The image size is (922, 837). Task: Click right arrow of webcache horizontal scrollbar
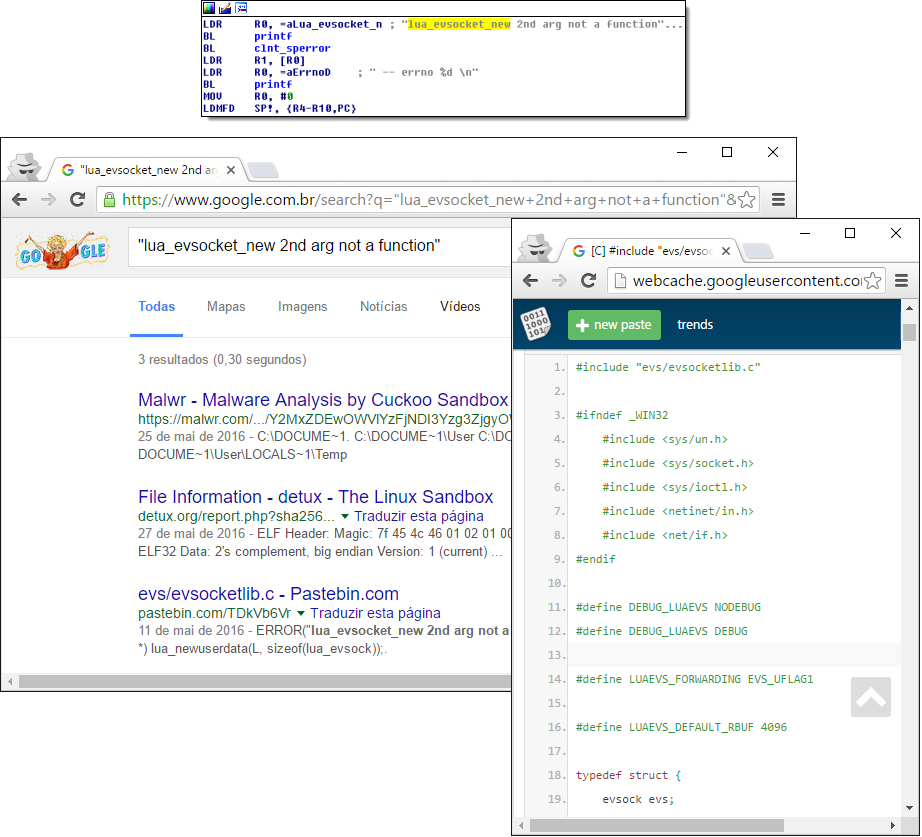pyautogui.click(x=893, y=825)
